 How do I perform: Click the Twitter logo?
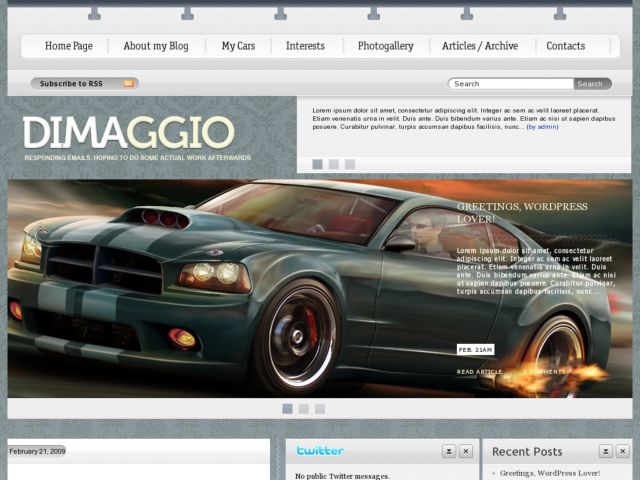(320, 451)
